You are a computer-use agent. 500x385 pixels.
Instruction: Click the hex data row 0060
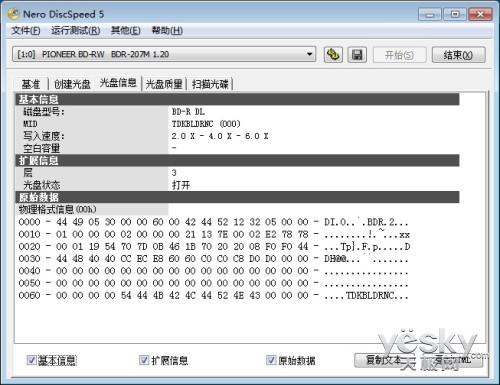[x=213, y=296]
